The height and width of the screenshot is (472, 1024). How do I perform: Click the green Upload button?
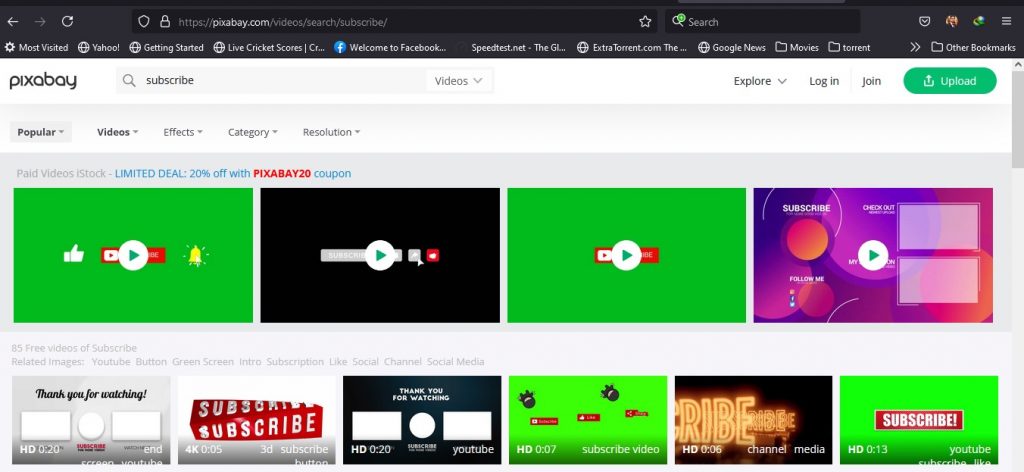pos(950,81)
